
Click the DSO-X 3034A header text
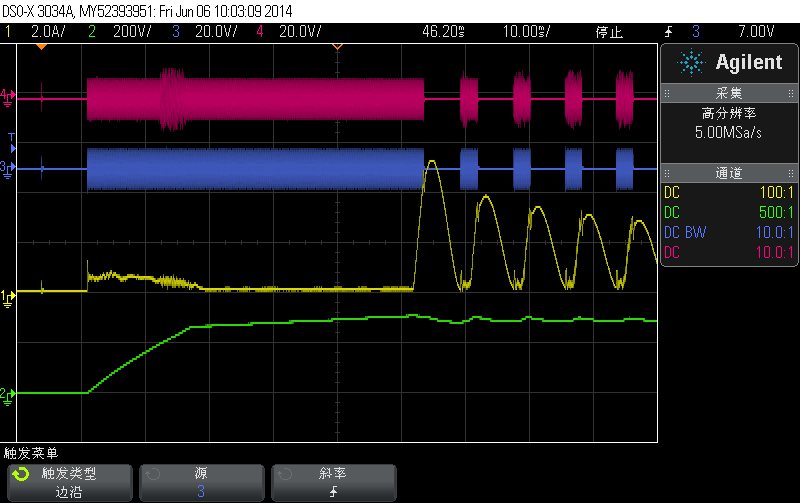coord(147,11)
